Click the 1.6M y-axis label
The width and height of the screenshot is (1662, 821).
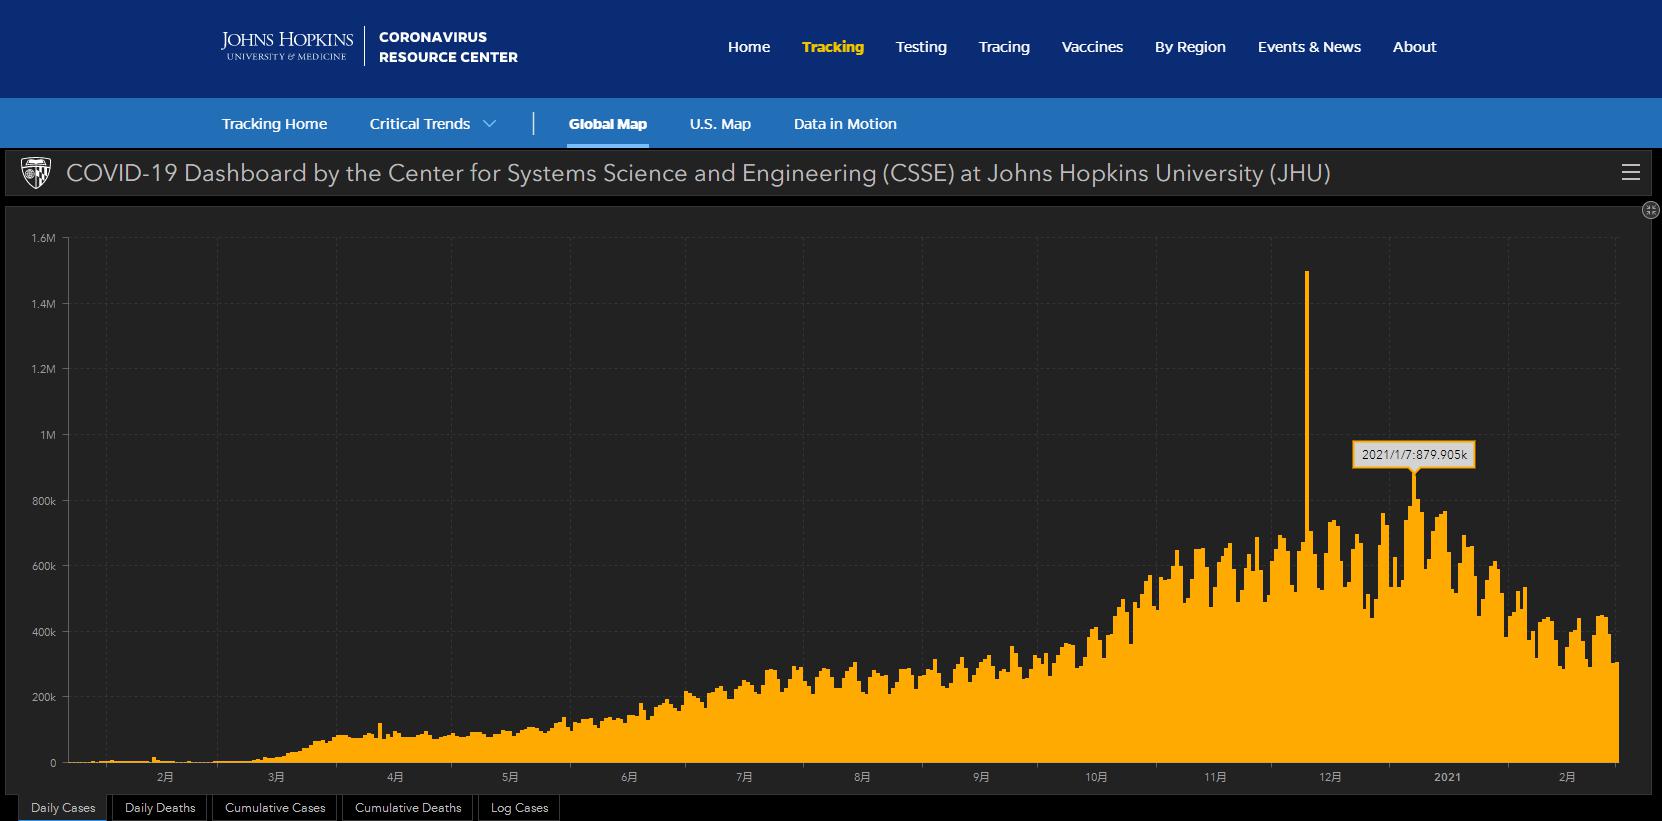pos(43,238)
